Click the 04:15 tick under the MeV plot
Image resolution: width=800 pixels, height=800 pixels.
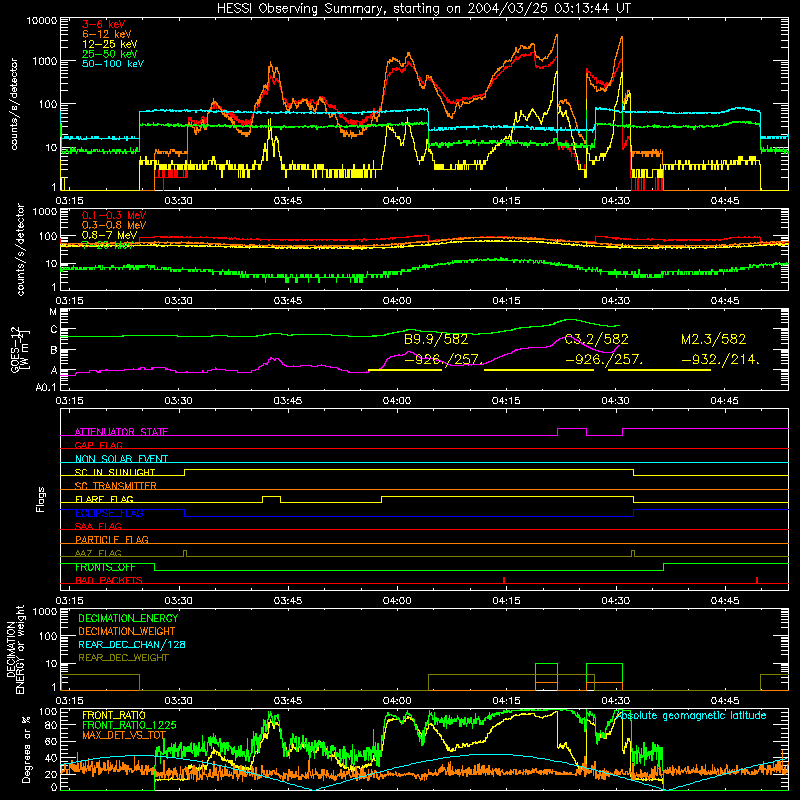click(506, 301)
